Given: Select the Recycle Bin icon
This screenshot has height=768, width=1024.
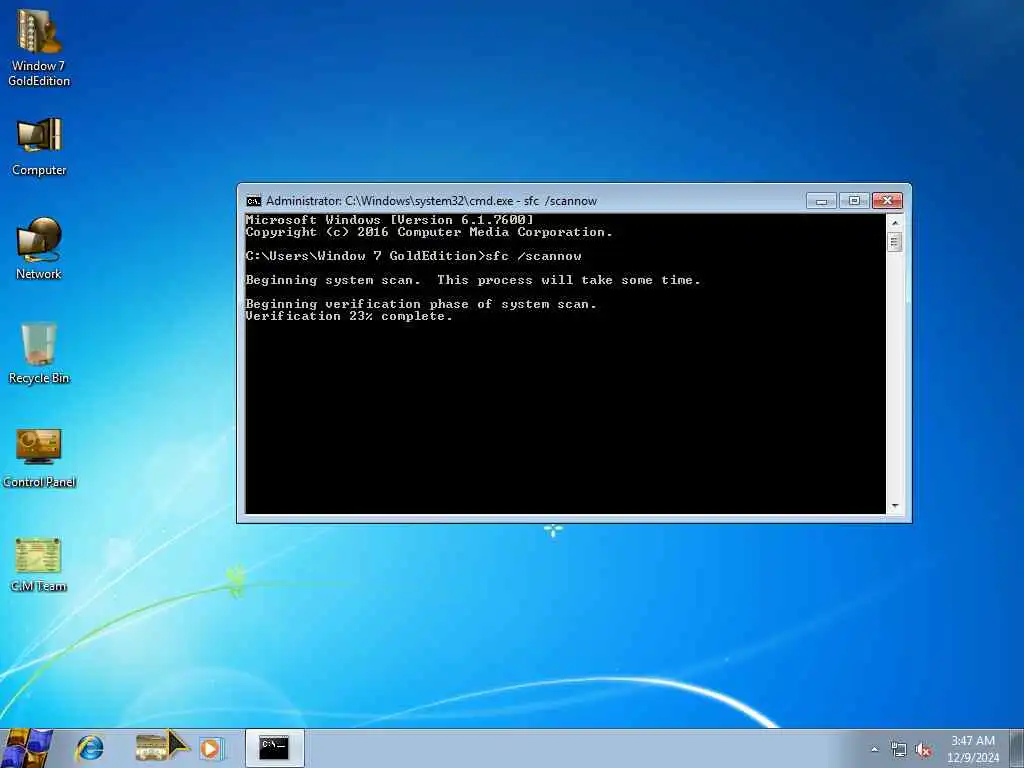Looking at the screenshot, I should [39, 353].
